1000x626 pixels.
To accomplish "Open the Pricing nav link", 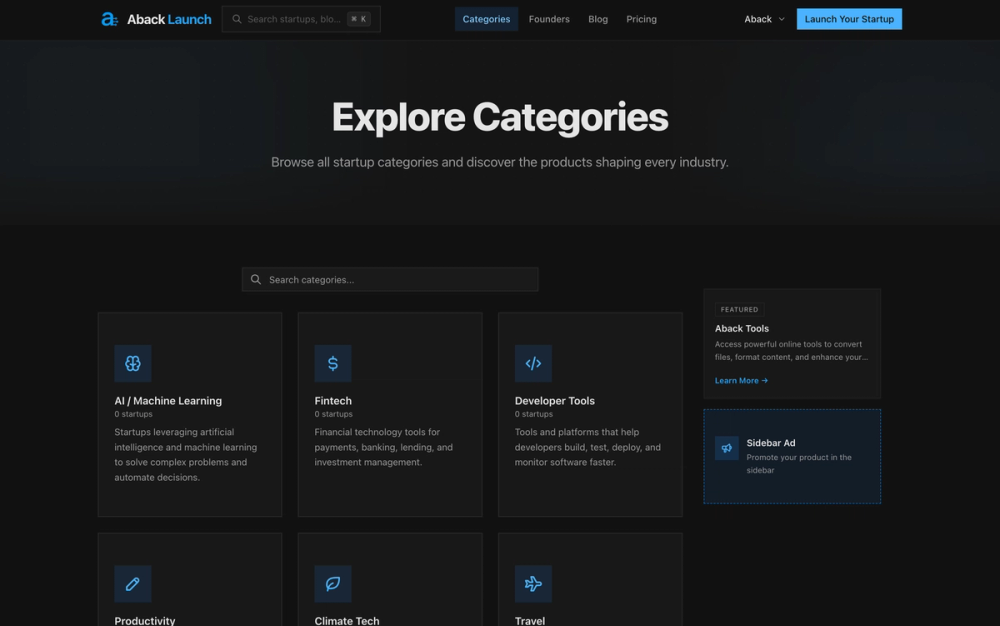I will (641, 19).
